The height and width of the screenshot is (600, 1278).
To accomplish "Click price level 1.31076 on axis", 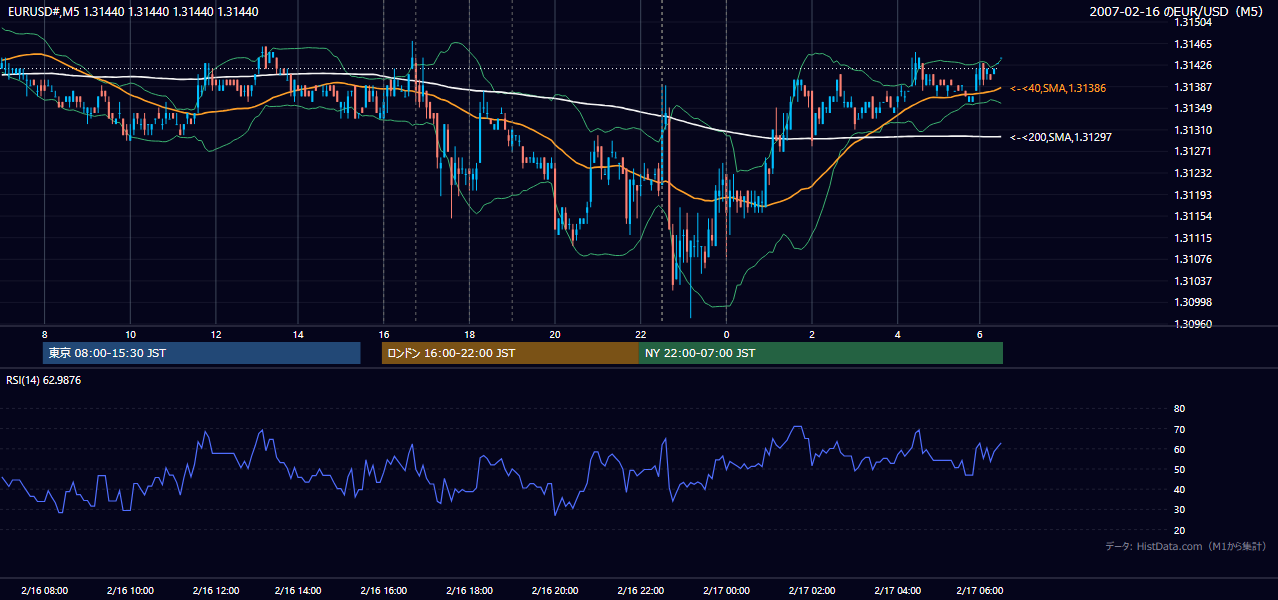I will (x=1191, y=259).
